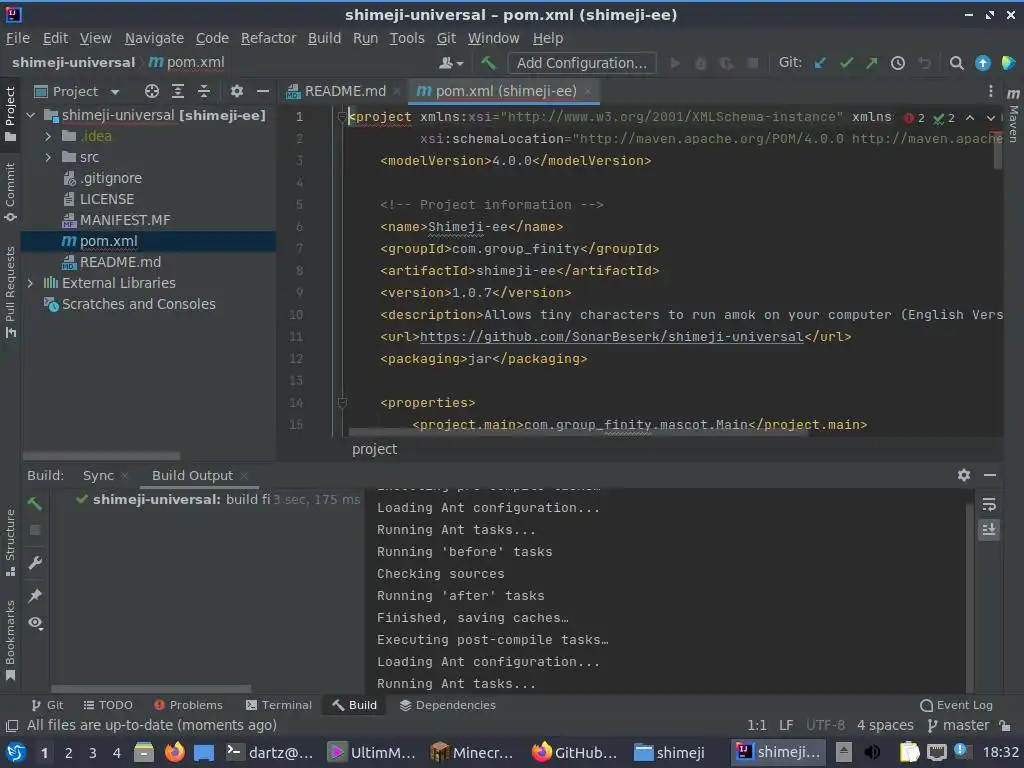The height and width of the screenshot is (768, 1024).
Task: Expand External Libraries node
Action: 31,283
